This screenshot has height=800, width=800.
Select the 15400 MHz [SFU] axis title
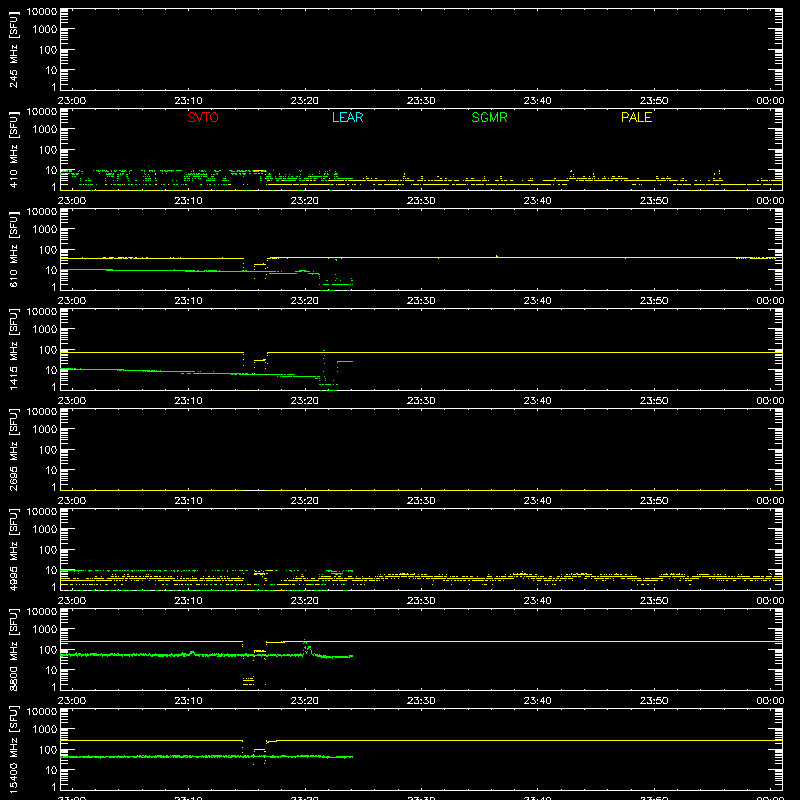point(14,749)
